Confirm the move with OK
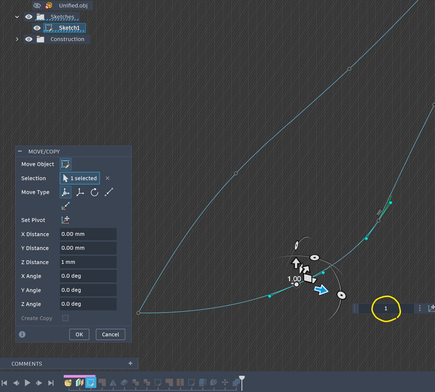435x392 pixels. [x=79, y=334]
